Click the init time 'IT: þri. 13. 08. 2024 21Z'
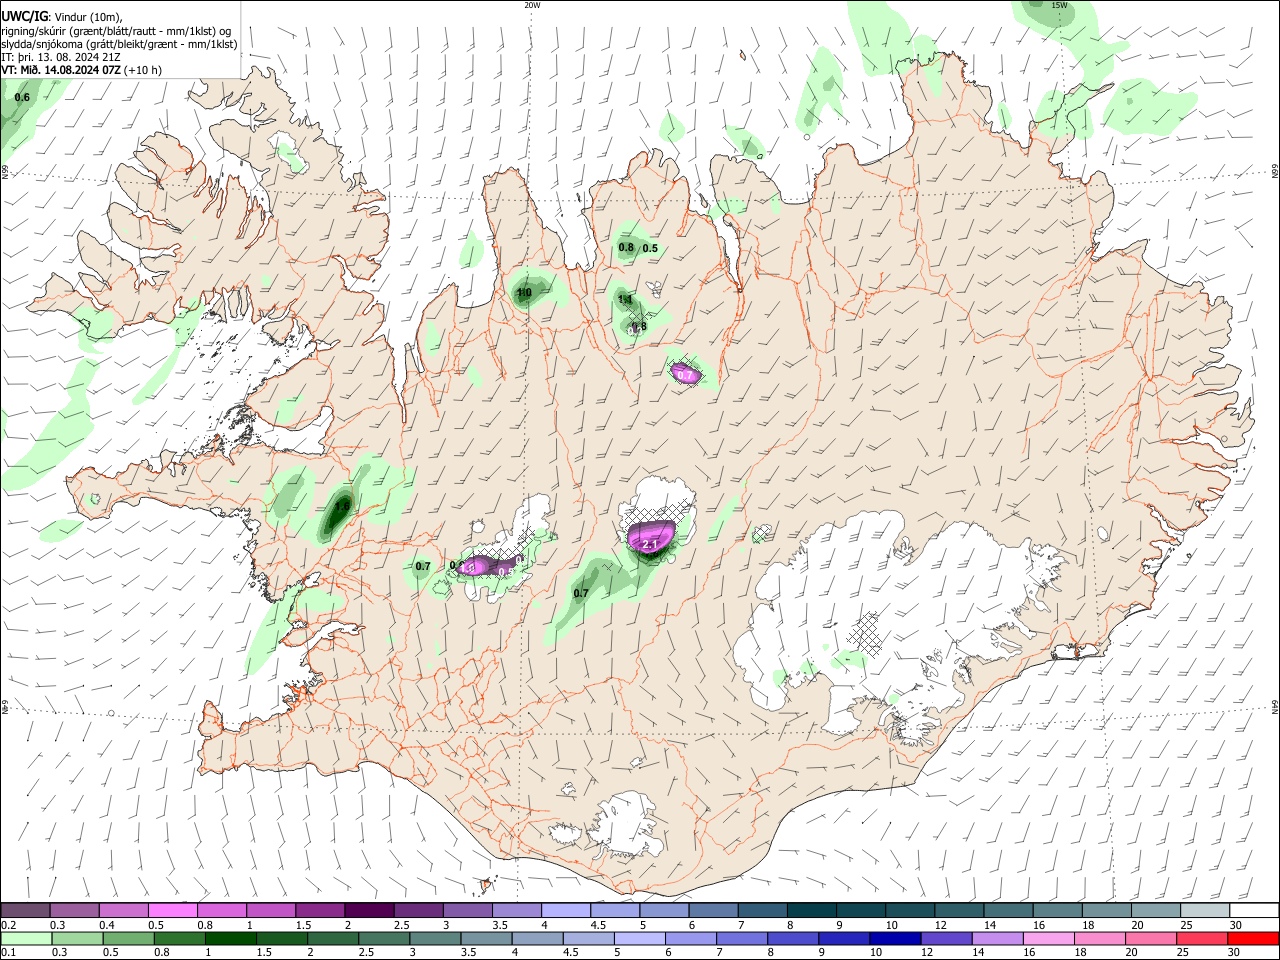The height and width of the screenshot is (960, 1280). (61, 57)
